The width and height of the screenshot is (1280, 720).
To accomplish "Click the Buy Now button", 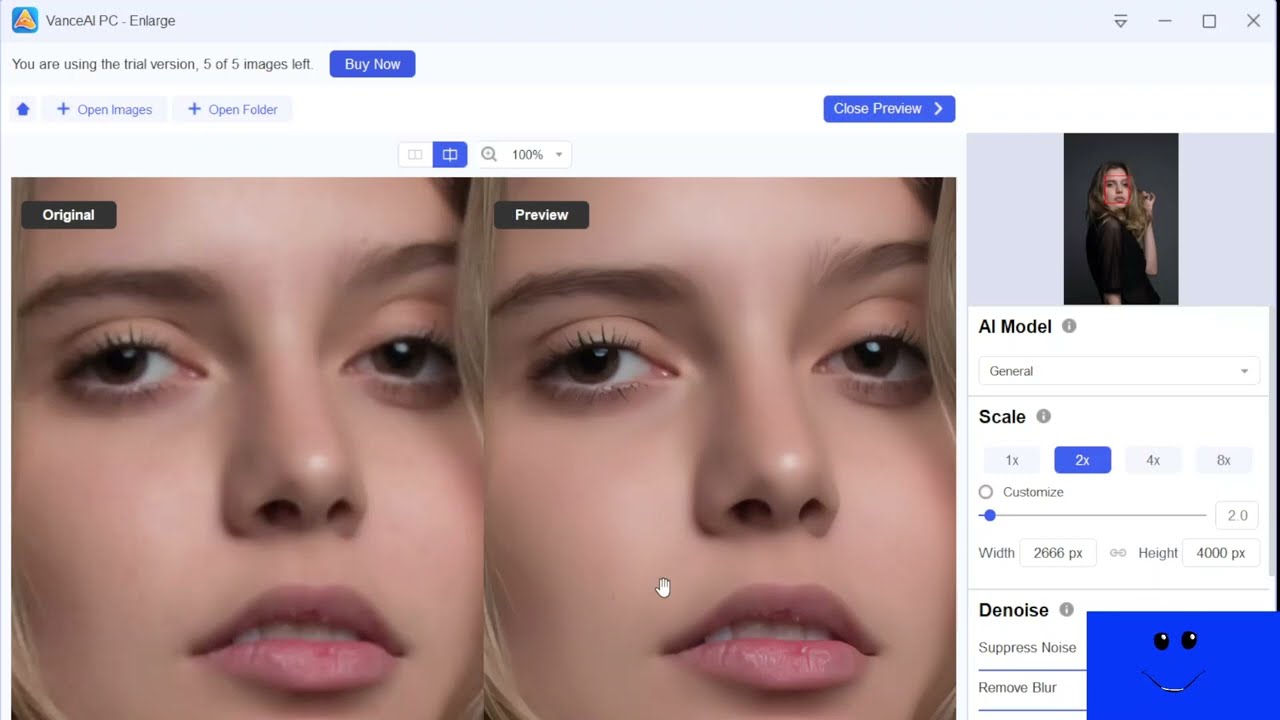I will coord(372,64).
